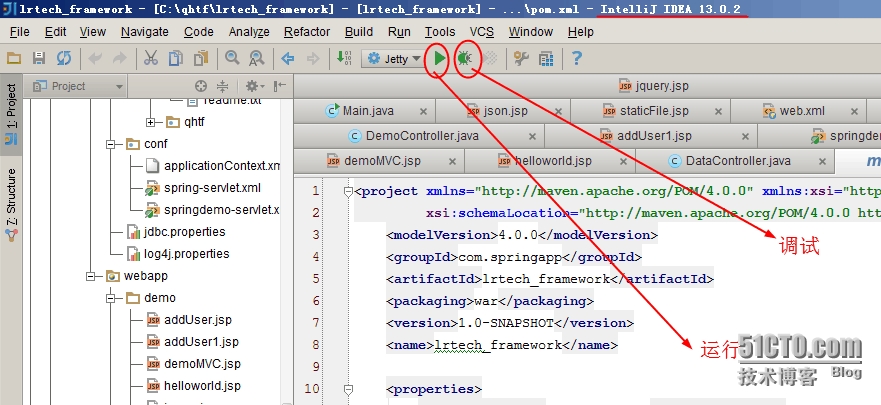Click the Copy icon in the toolbar

tap(176, 58)
